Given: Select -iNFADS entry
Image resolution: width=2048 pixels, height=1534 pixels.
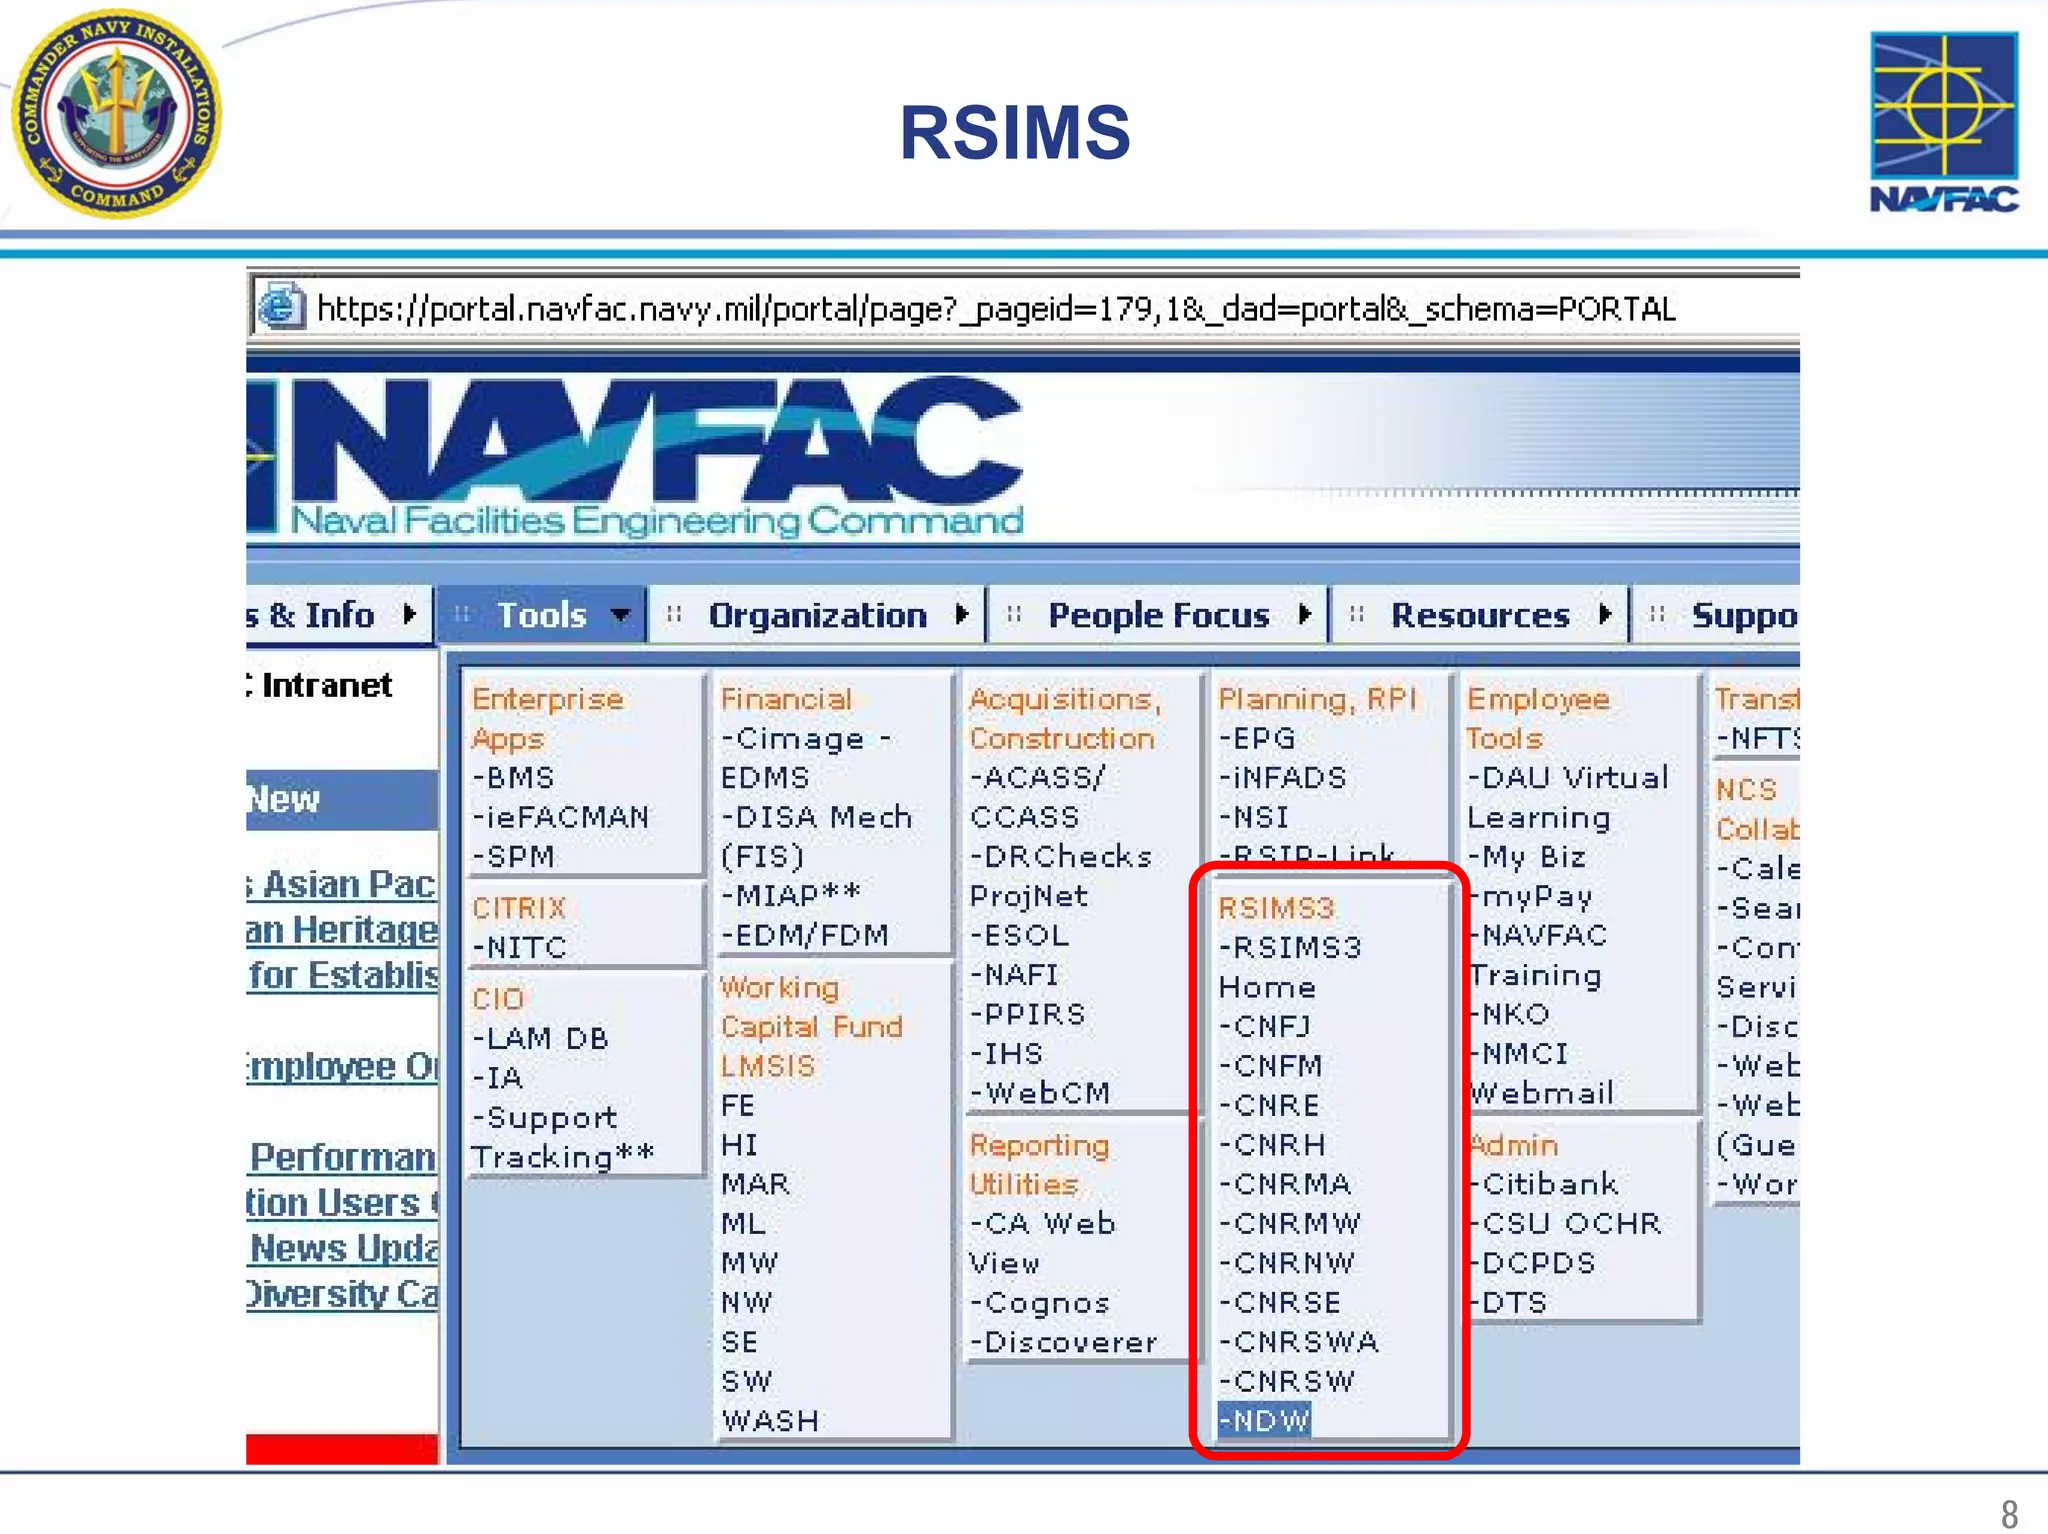Looking at the screenshot, I should pos(1283,778).
